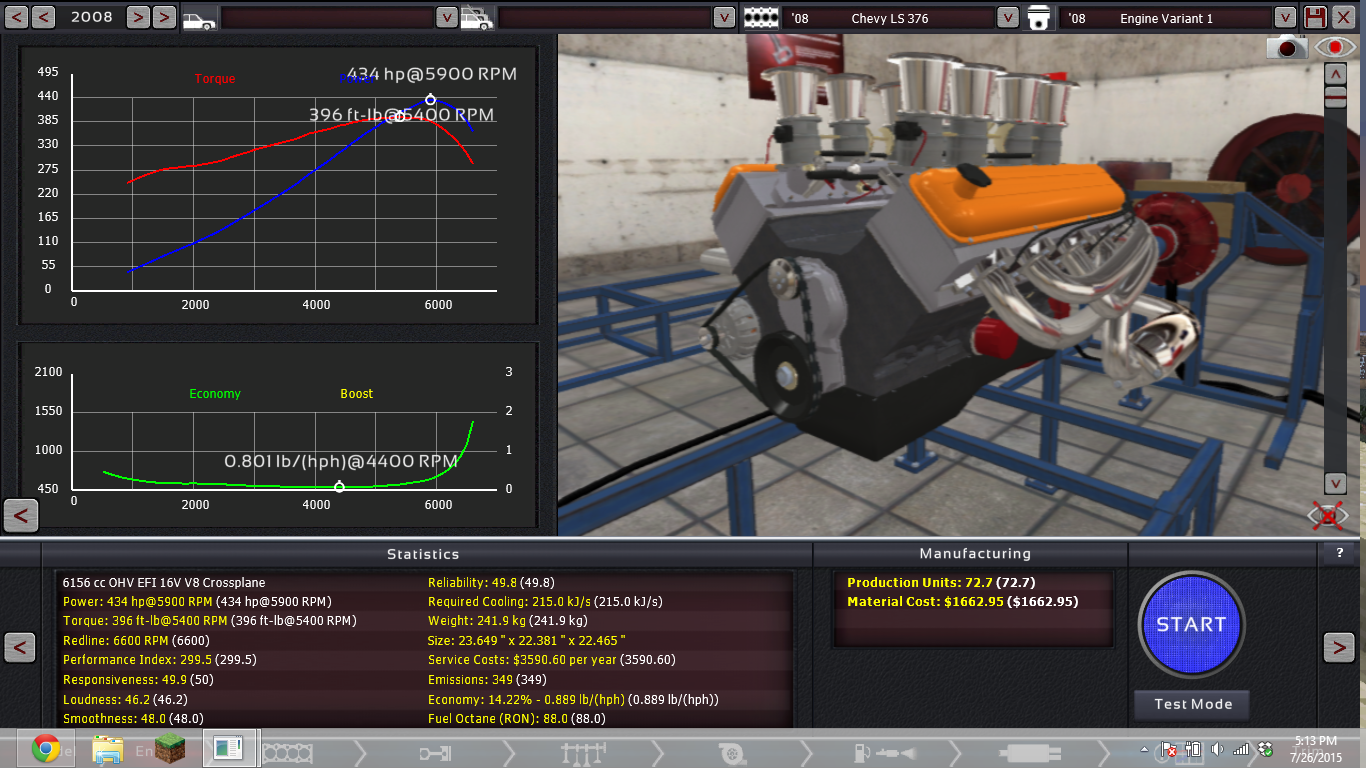Image resolution: width=1366 pixels, height=768 pixels.
Task: Click the Statistics panel header
Action: (423, 554)
